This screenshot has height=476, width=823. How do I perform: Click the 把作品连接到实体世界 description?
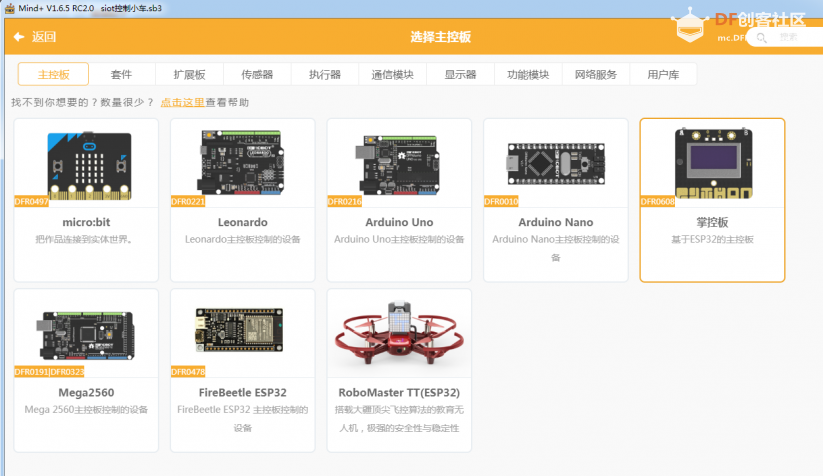[85, 240]
